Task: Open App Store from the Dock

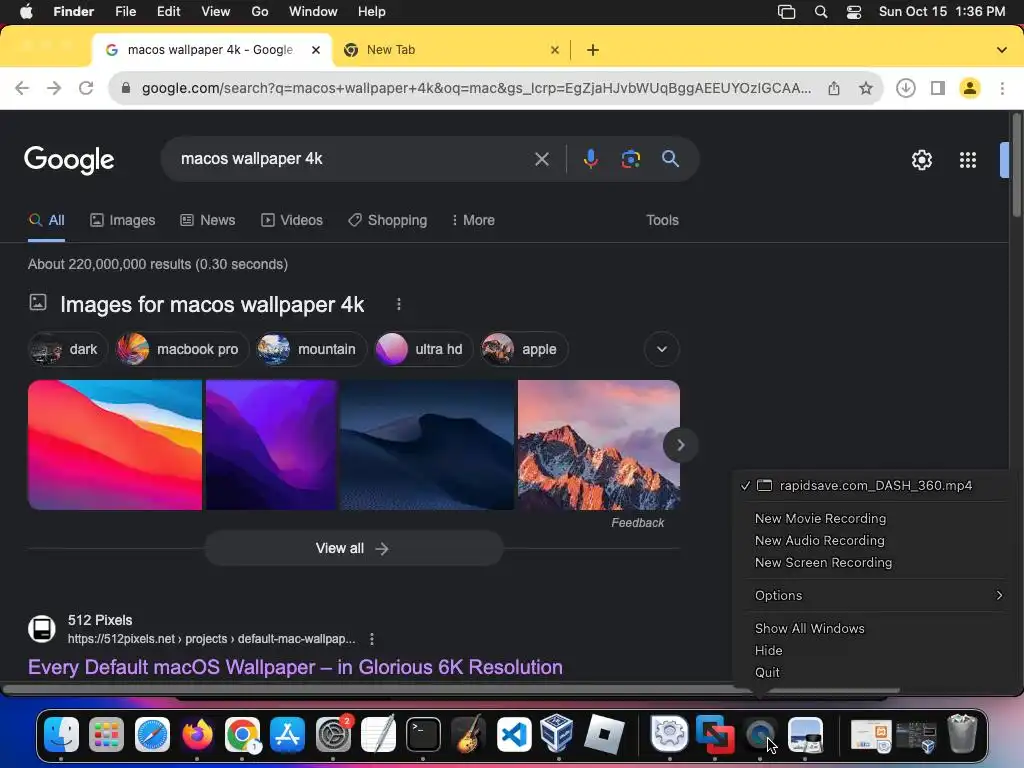Action: pyautogui.click(x=287, y=733)
